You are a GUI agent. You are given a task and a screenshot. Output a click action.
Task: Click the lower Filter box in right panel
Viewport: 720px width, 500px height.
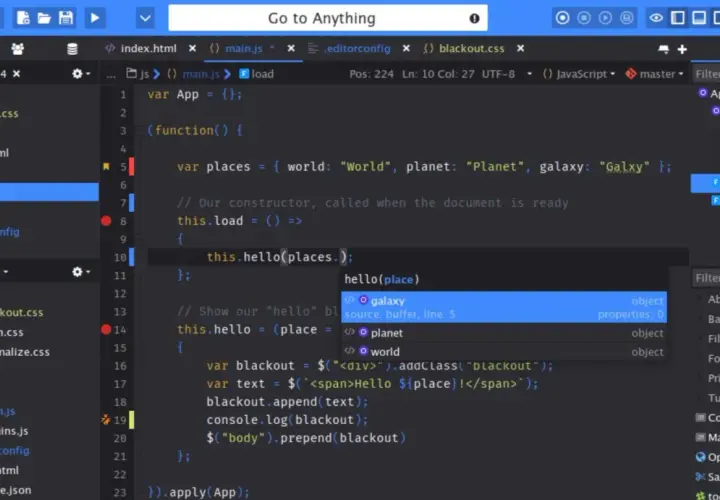706,278
